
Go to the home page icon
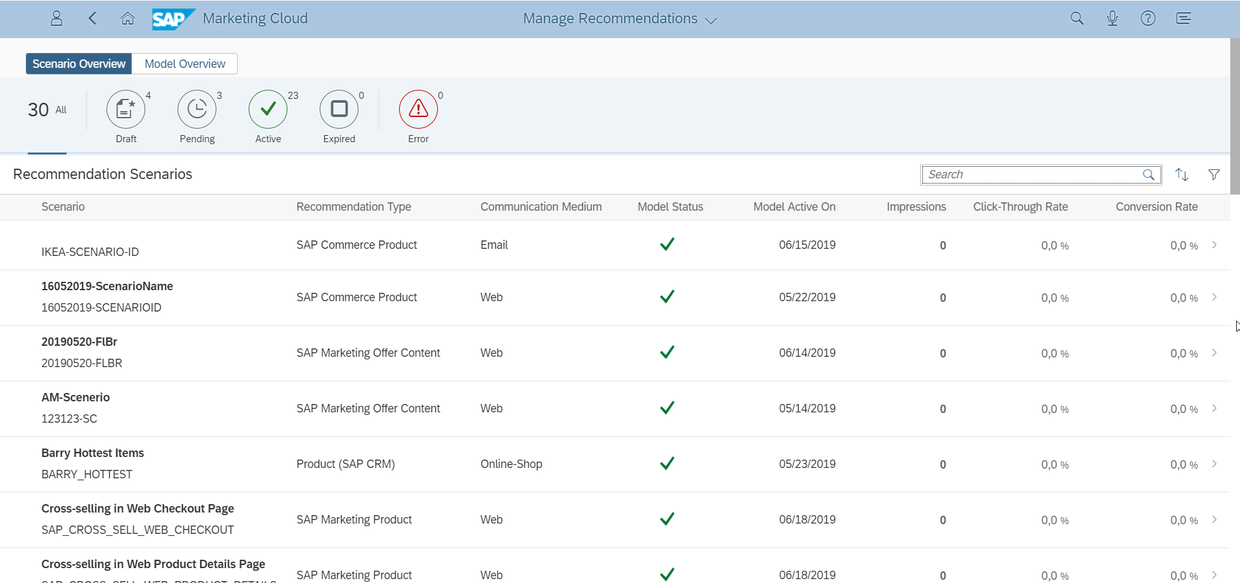point(127,18)
